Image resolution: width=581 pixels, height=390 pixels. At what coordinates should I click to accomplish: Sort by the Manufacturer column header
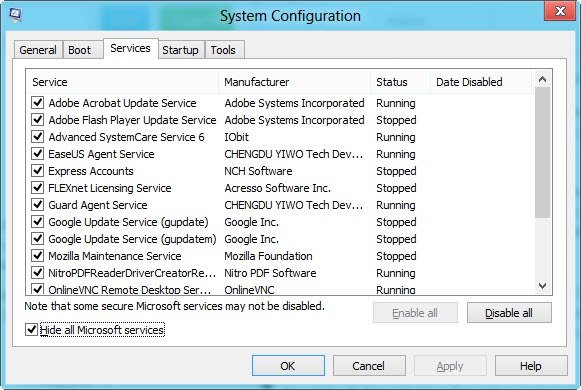[295, 82]
